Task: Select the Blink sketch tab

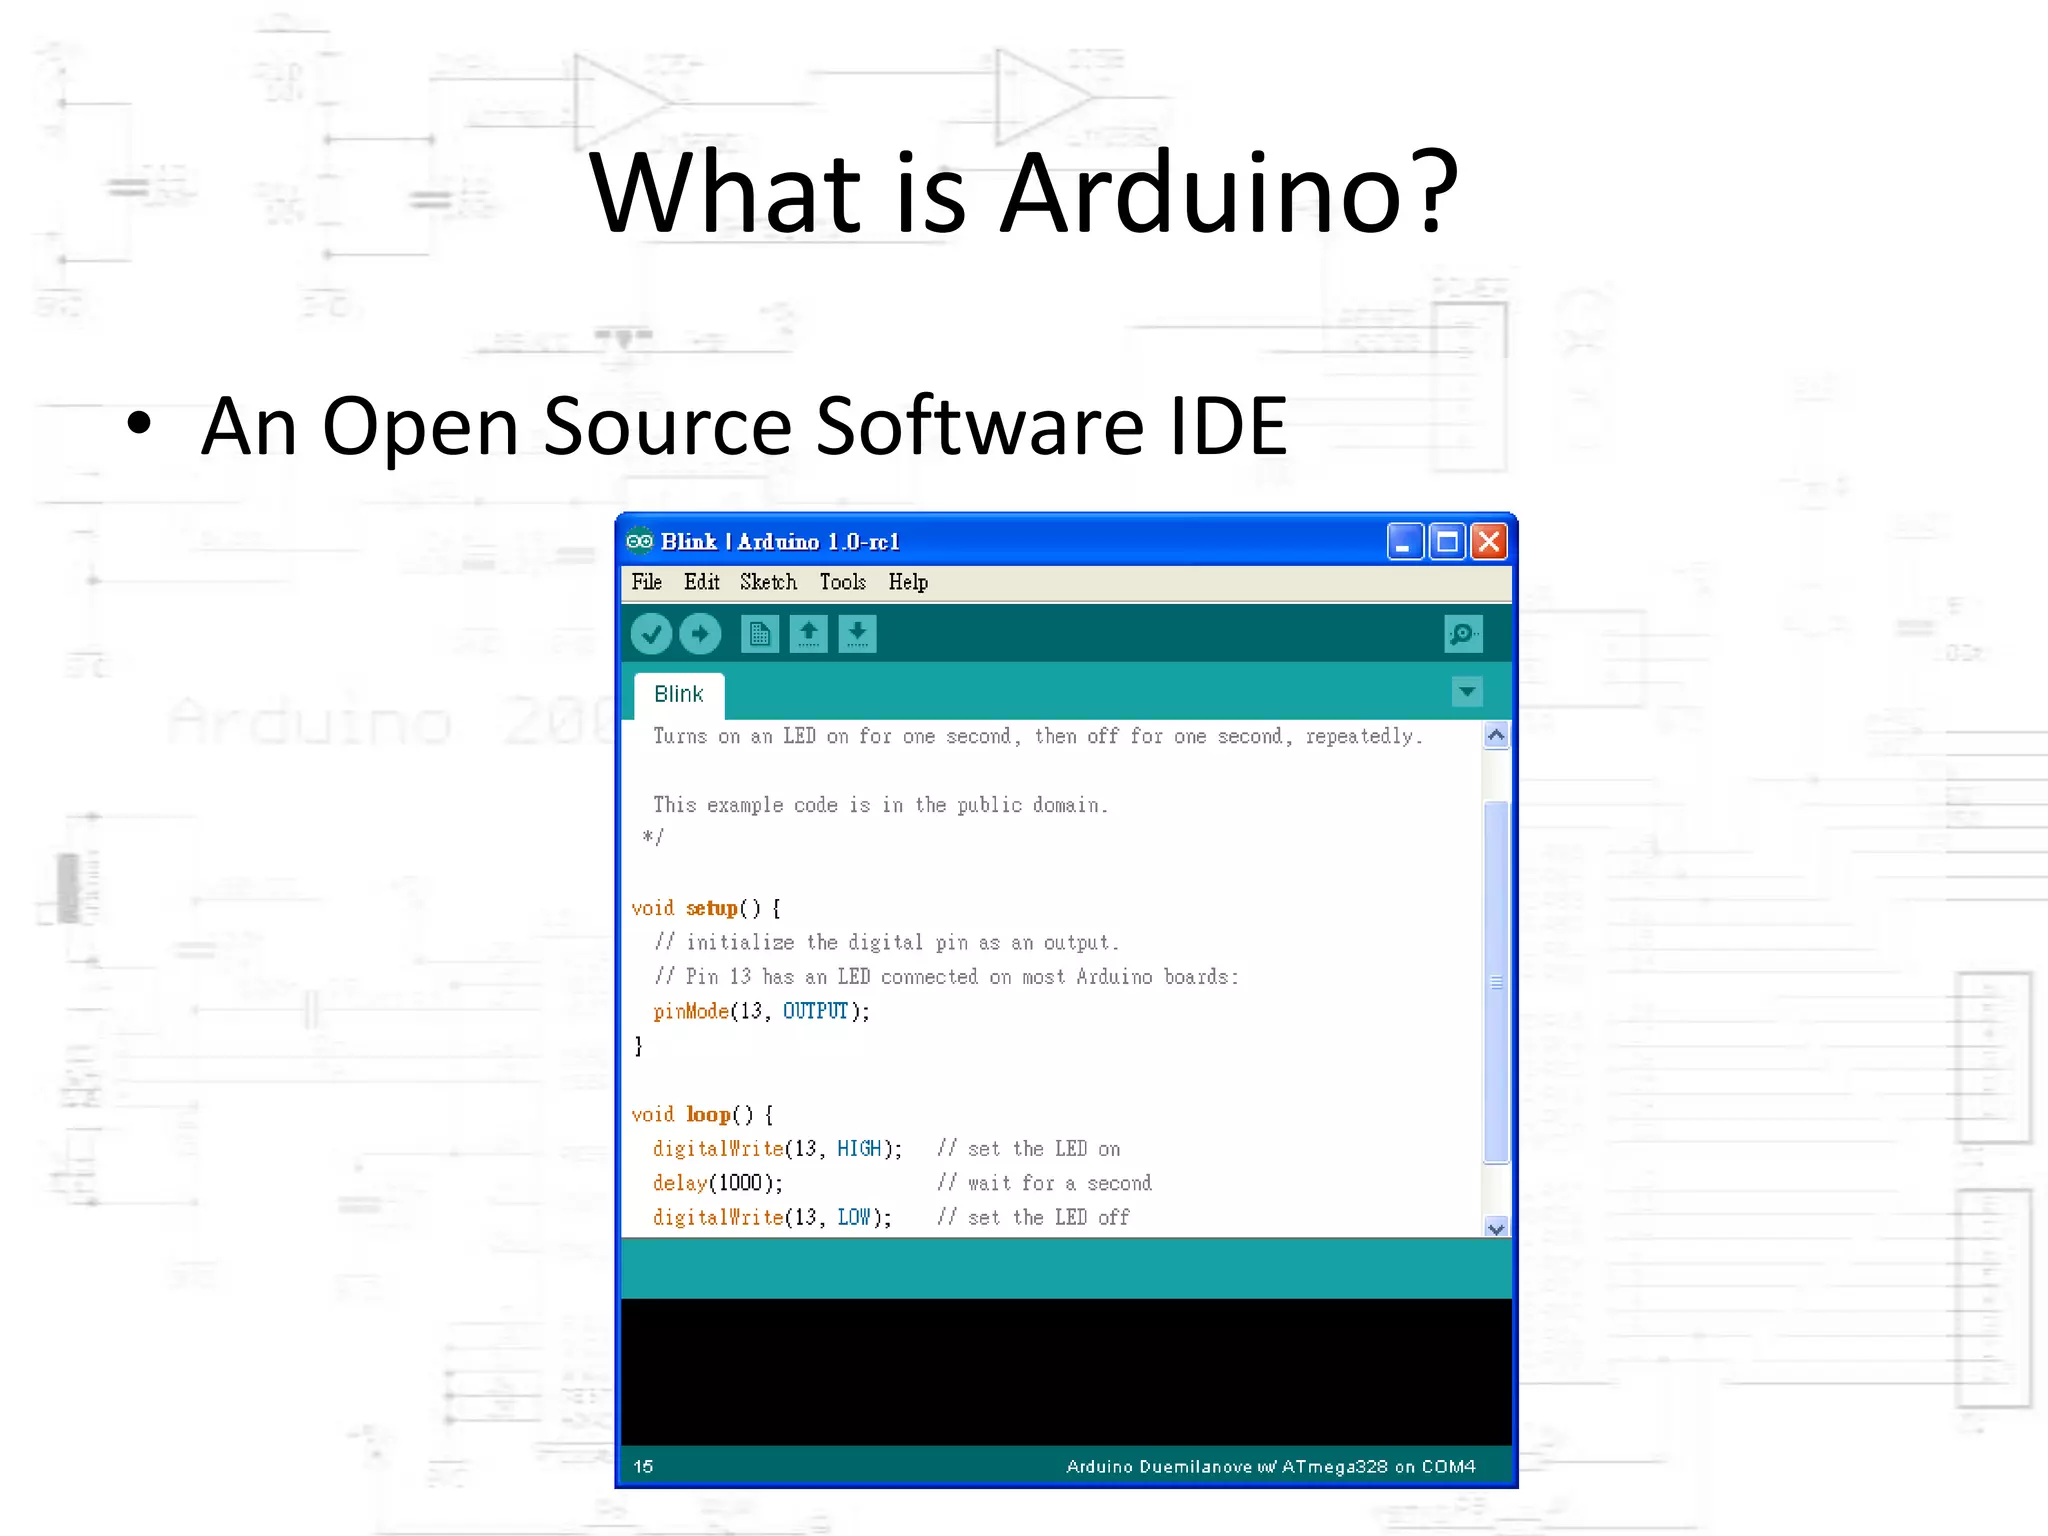Action: 679,695
